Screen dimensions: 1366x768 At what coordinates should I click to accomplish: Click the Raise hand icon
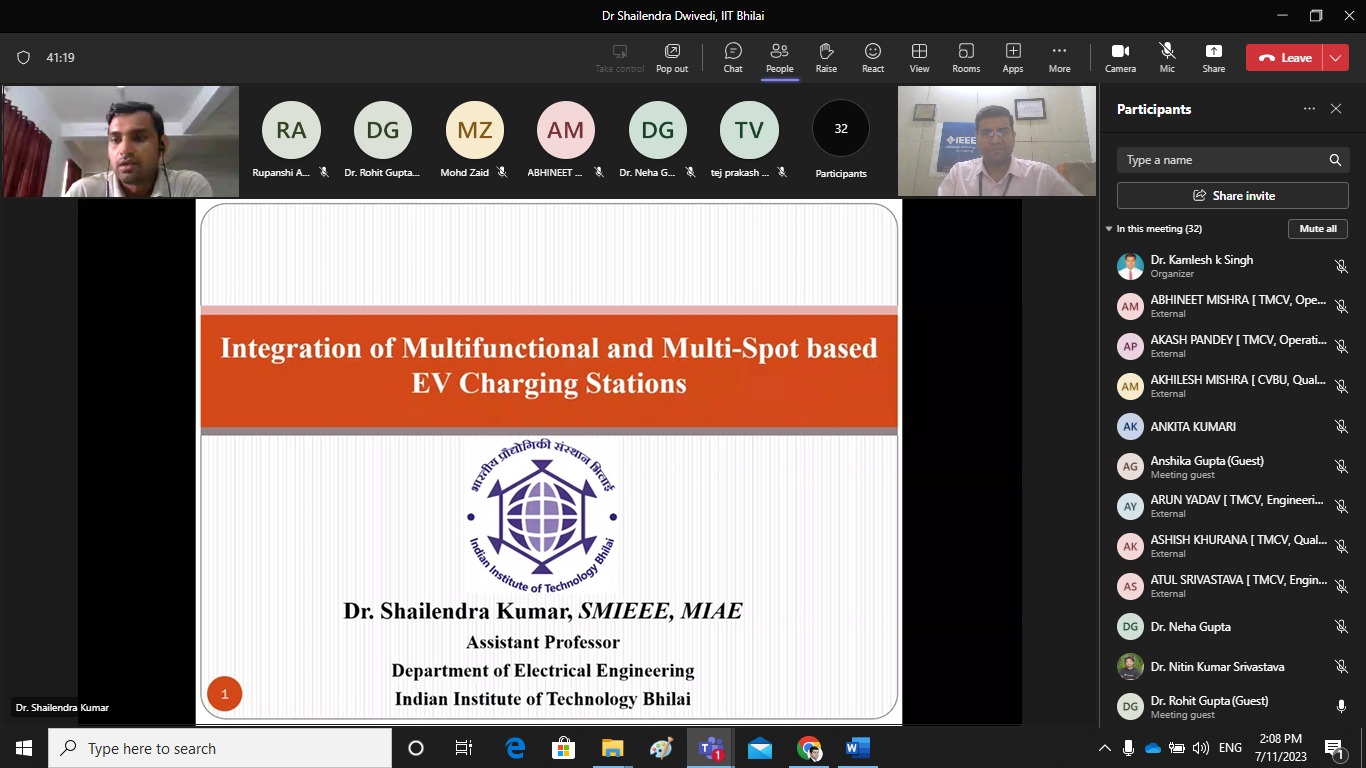pos(826,57)
